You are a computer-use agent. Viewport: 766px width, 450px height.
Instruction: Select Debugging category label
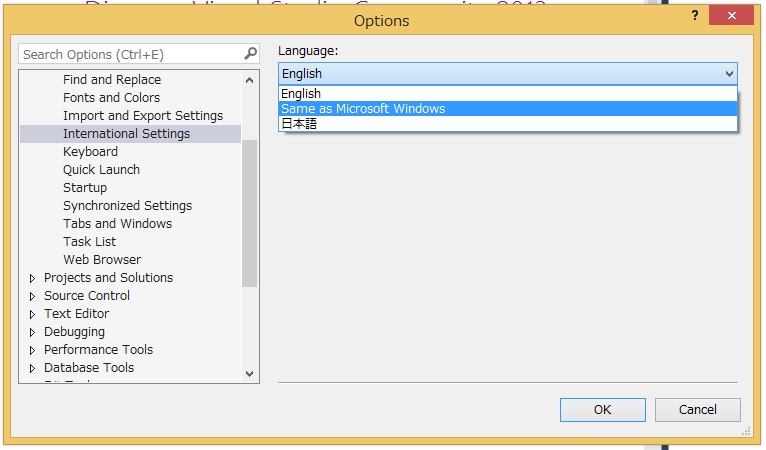pyautogui.click(x=74, y=332)
